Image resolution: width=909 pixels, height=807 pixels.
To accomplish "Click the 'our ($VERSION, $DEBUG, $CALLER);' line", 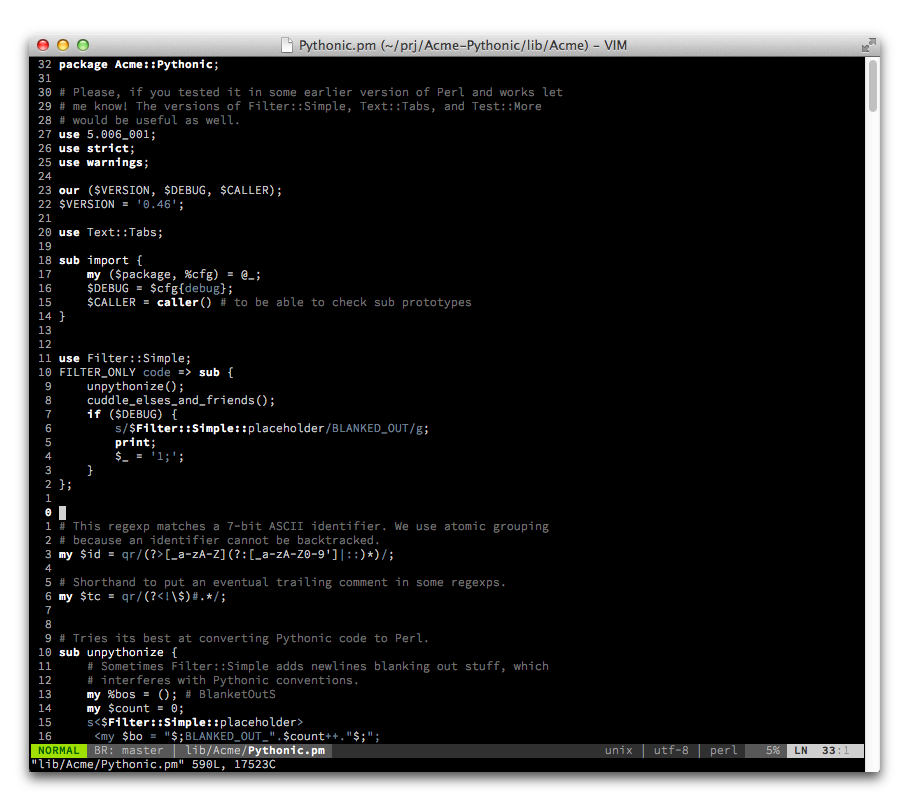I will click(170, 190).
